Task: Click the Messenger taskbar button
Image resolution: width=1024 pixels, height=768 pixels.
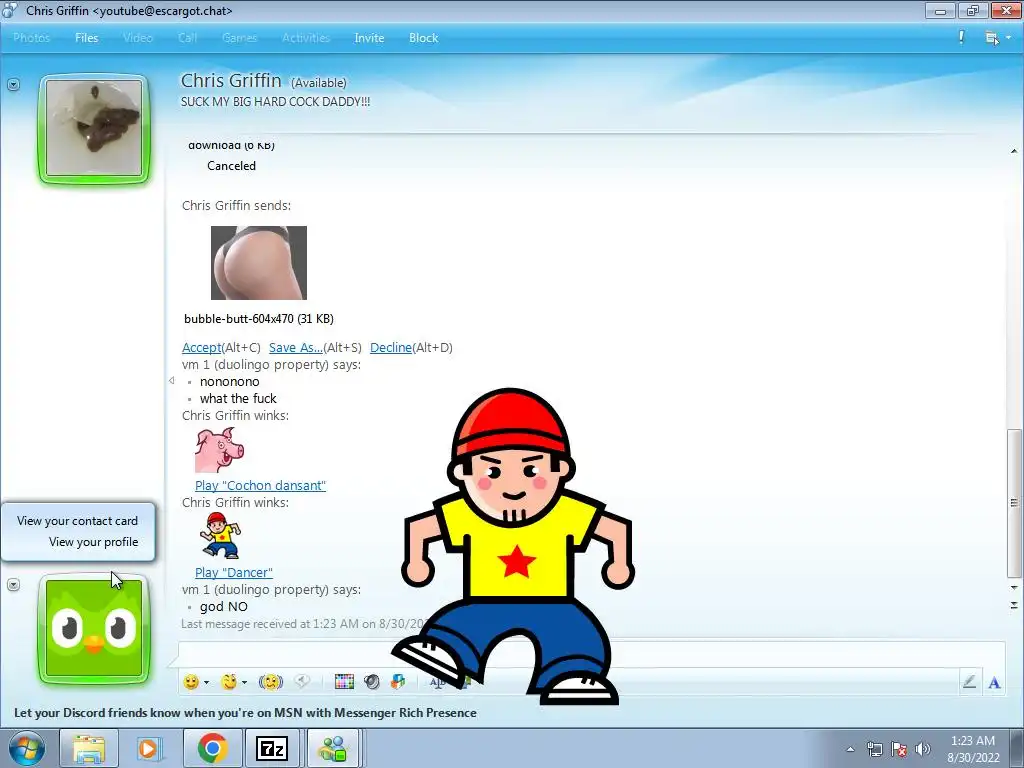Action: tap(334, 748)
